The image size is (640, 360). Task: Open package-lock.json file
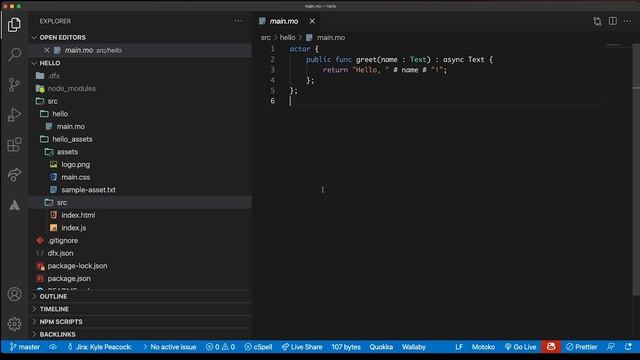click(x=141, y=266)
